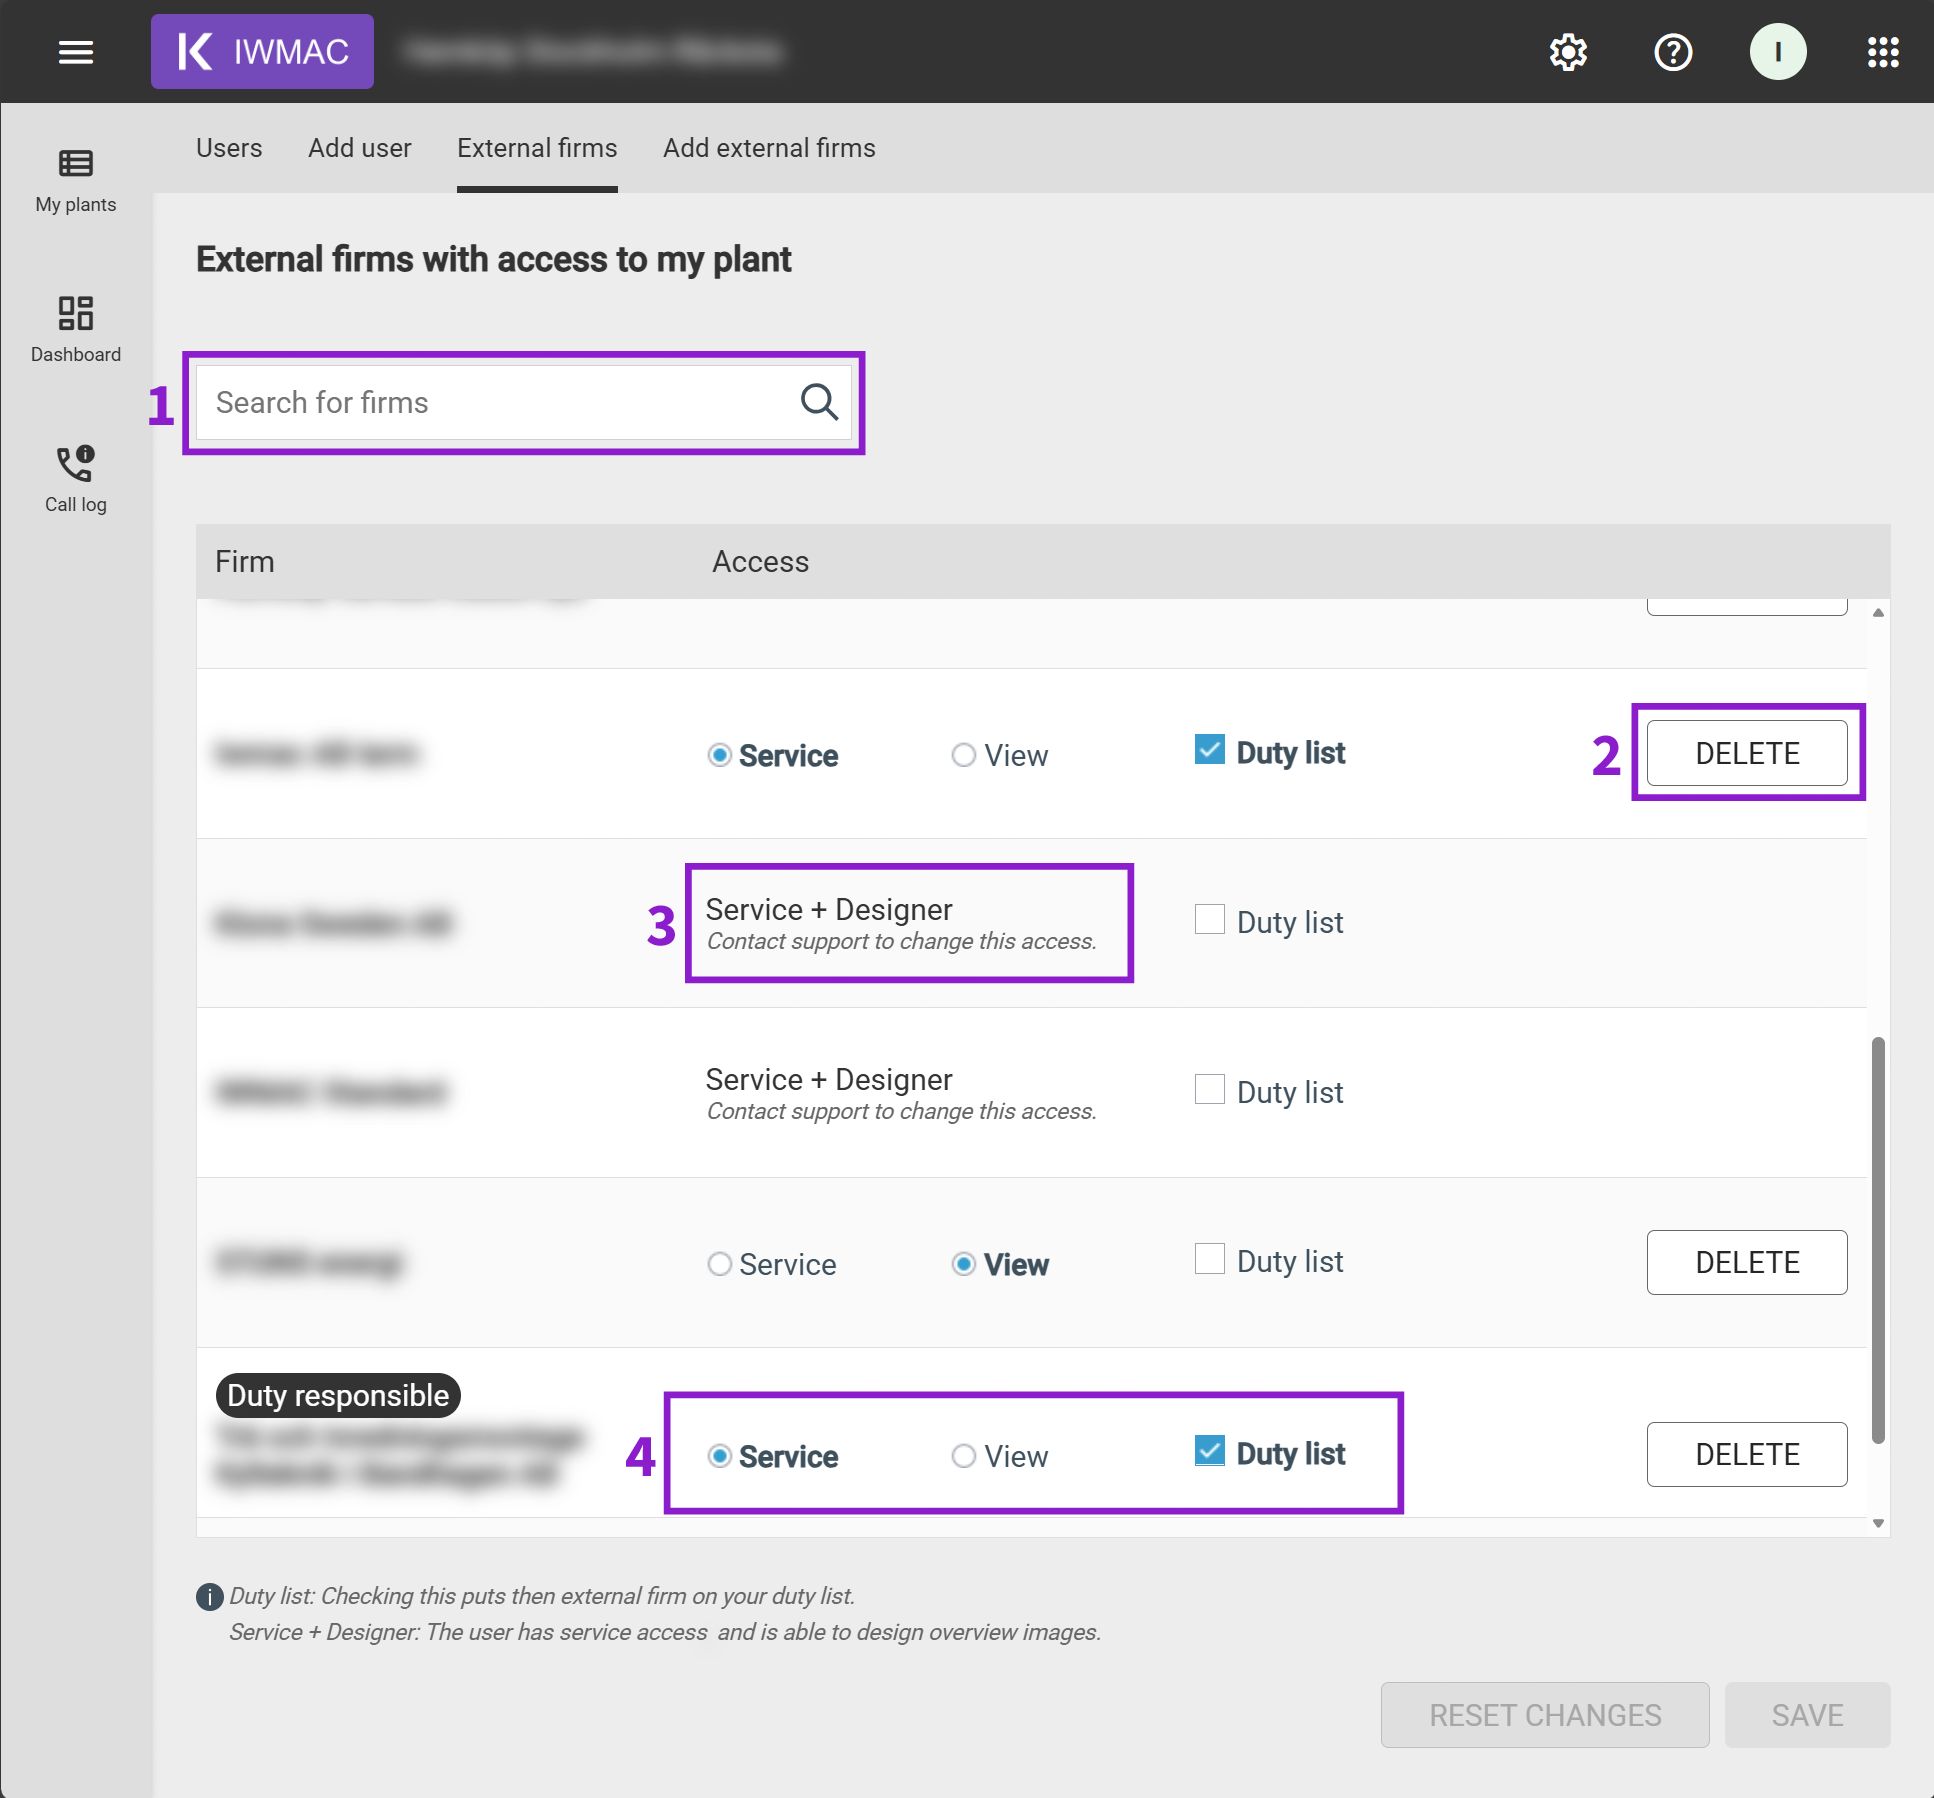
Task: Open the Add external firms tab
Action: [x=769, y=148]
